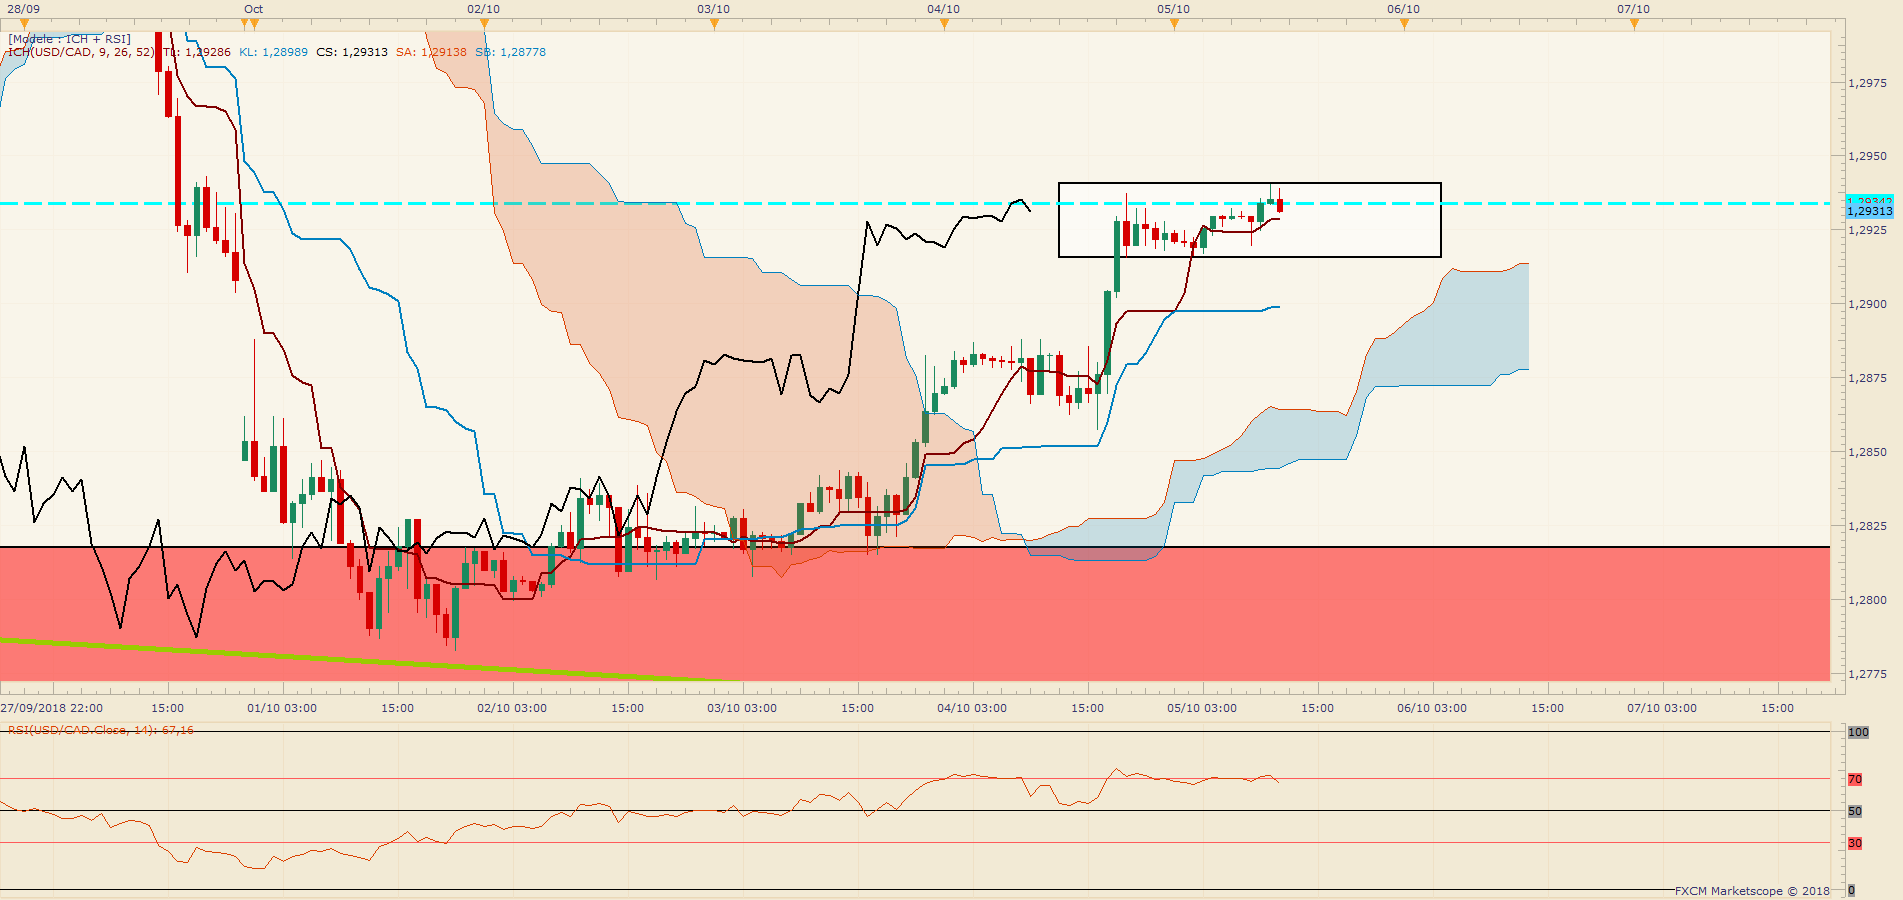
Task: Click the 05/10 date in top ruler
Action: [x=1174, y=9]
